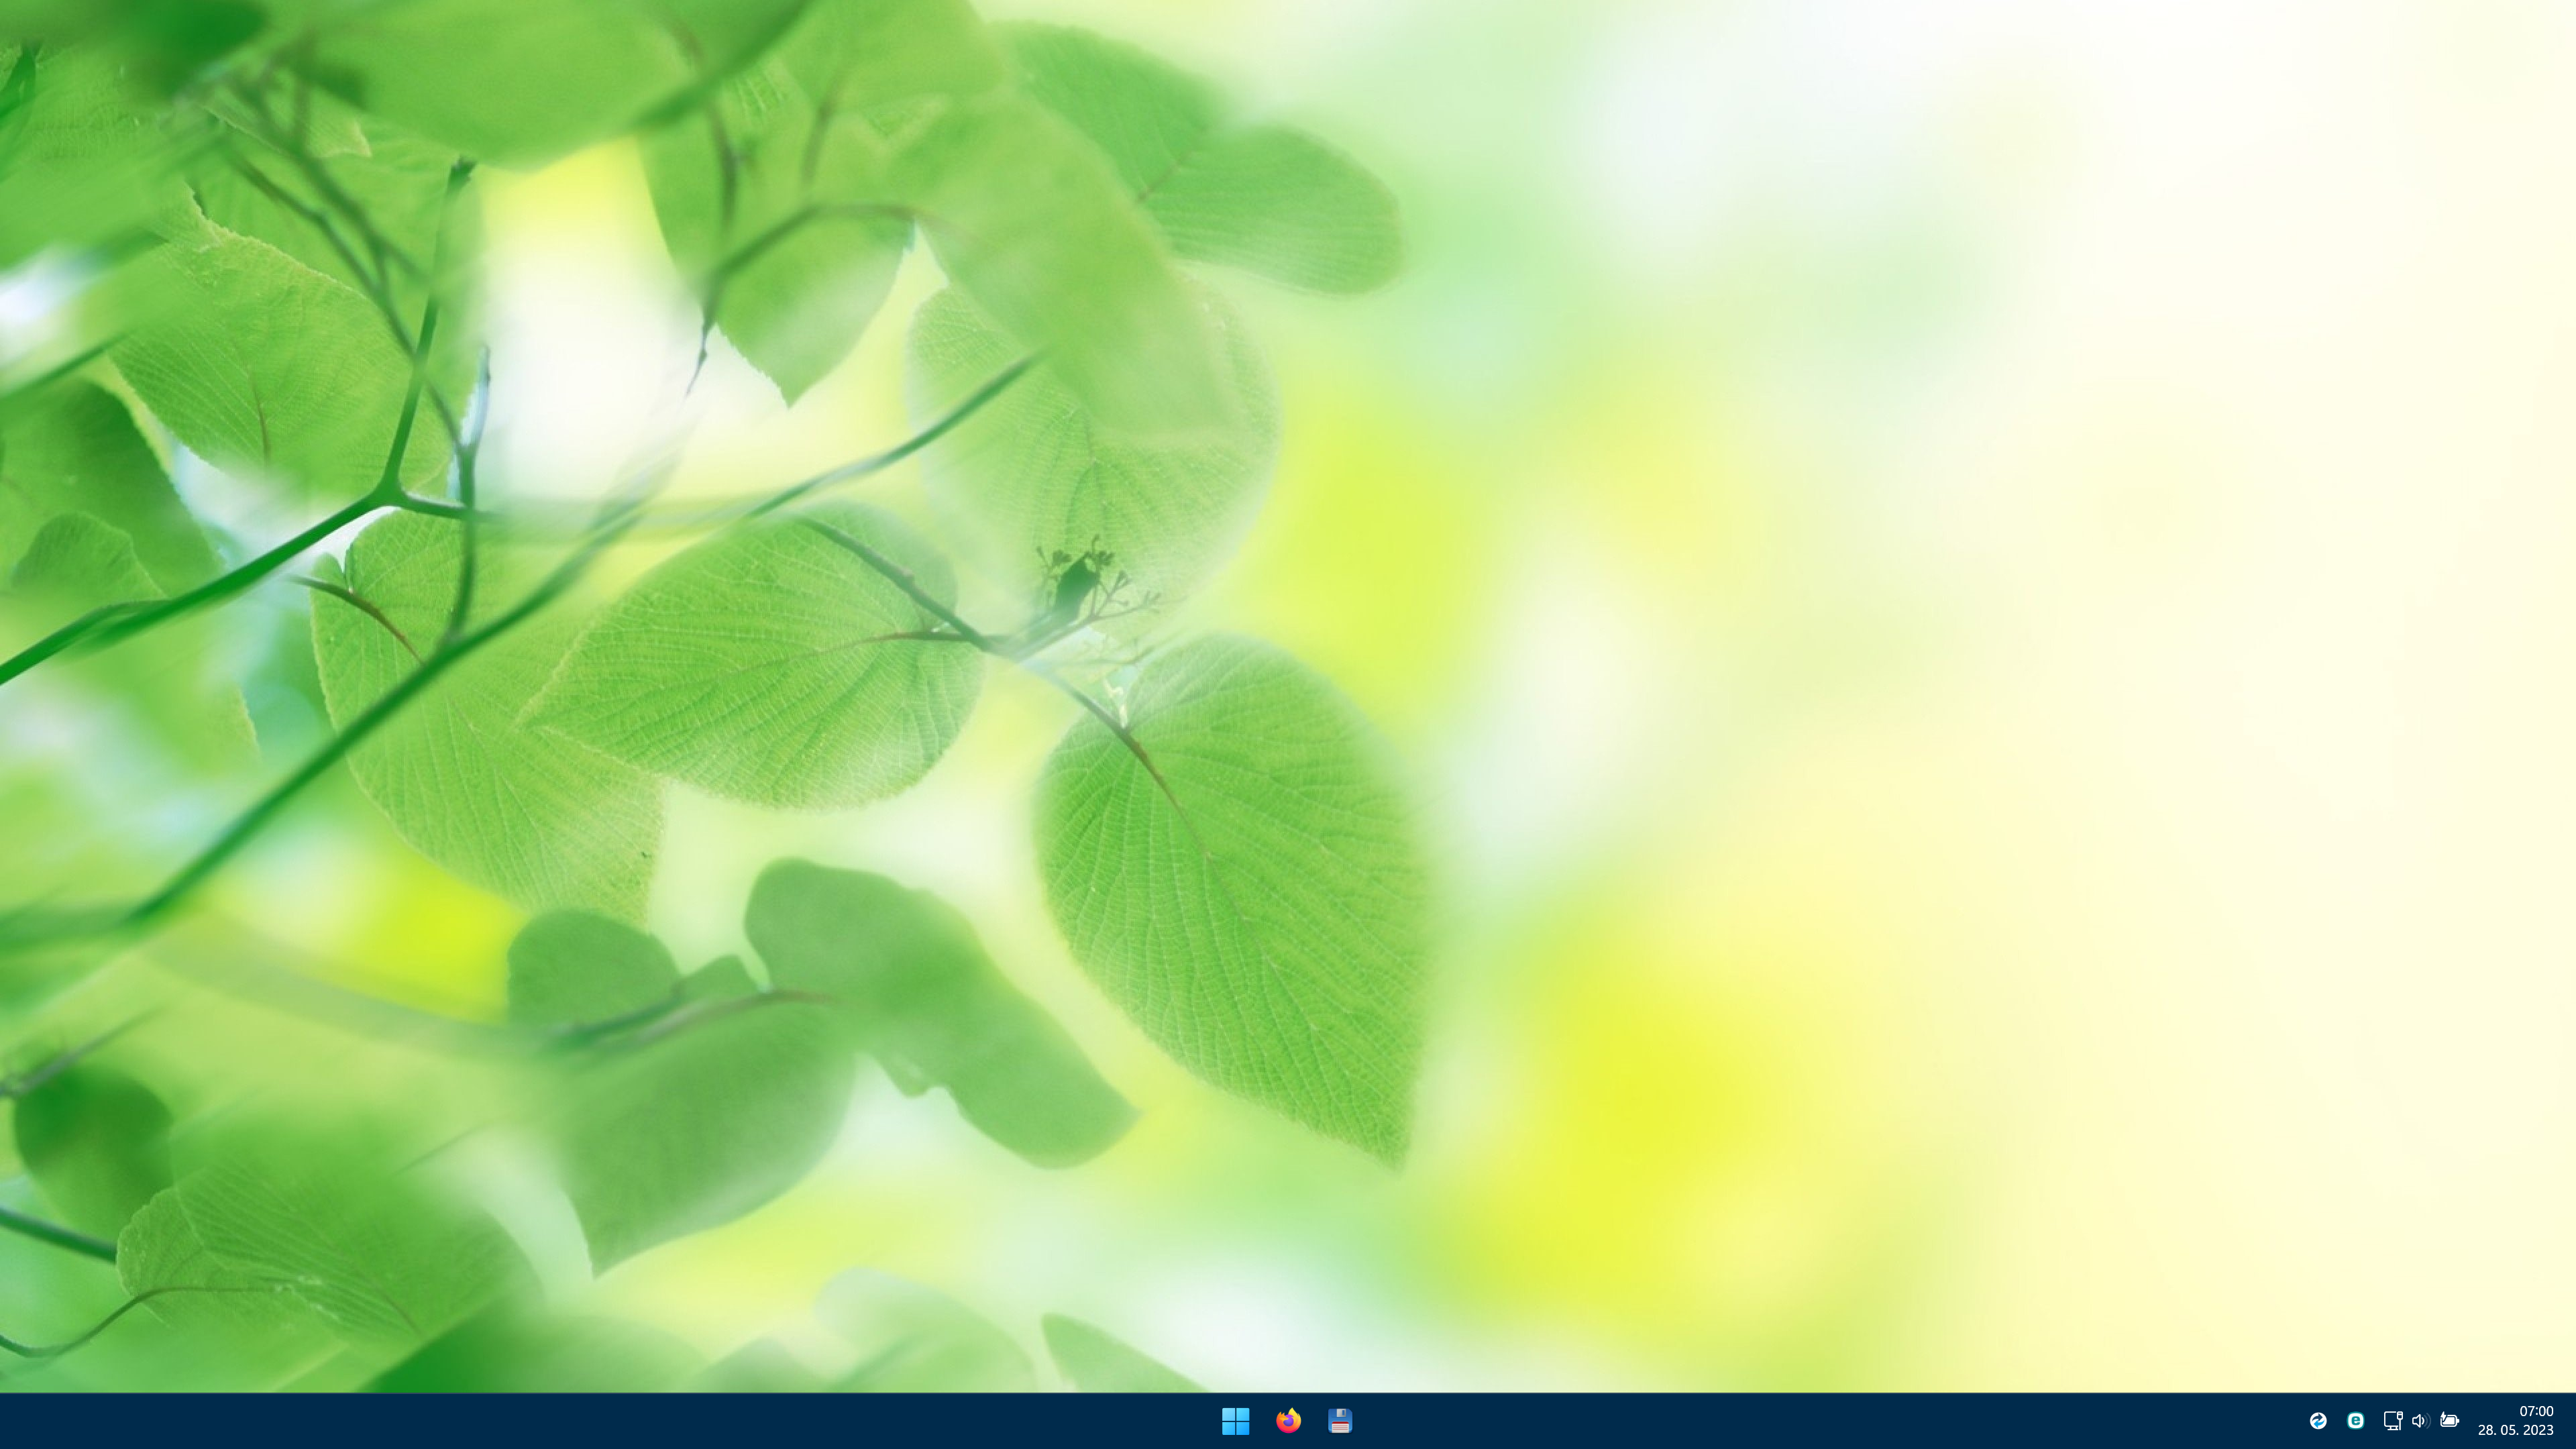Launch Firefox from the taskbar
Image resolution: width=2576 pixels, height=1449 pixels.
pos(1288,1420)
